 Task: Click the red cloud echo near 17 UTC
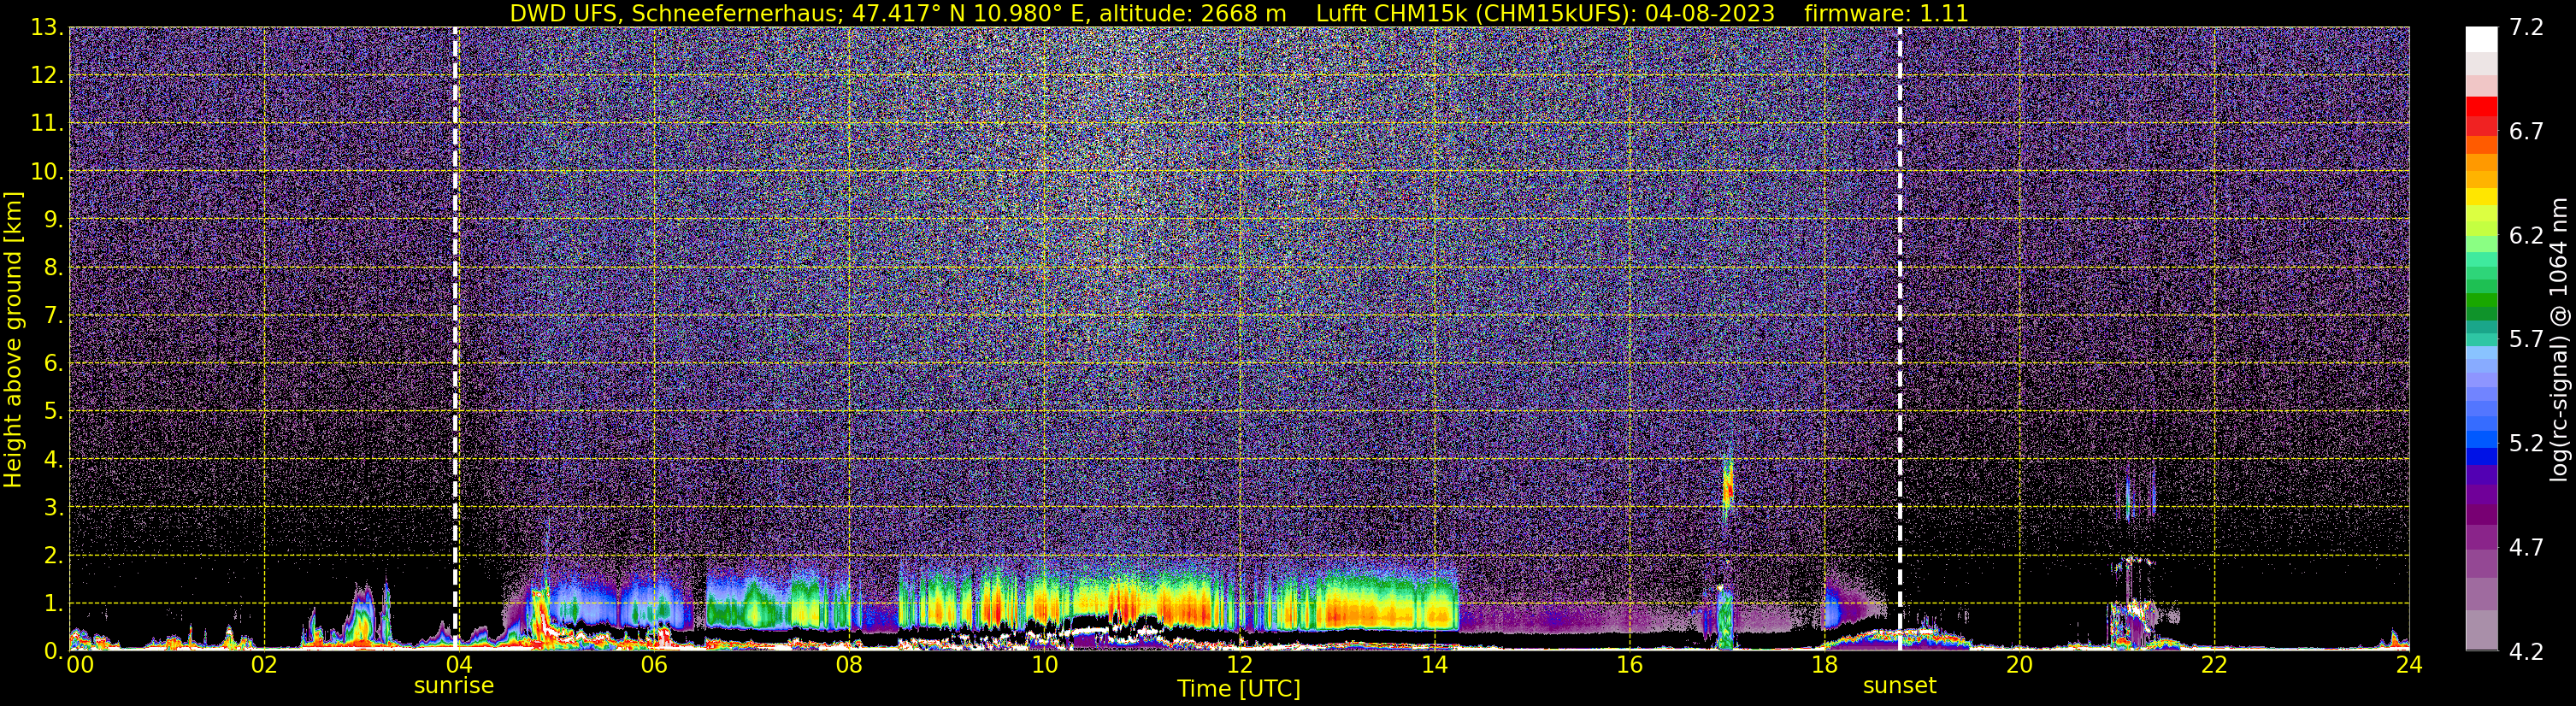[1727, 488]
